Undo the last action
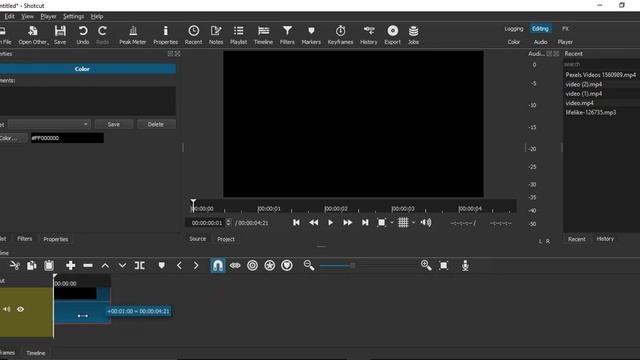640x360 pixels. (83, 35)
